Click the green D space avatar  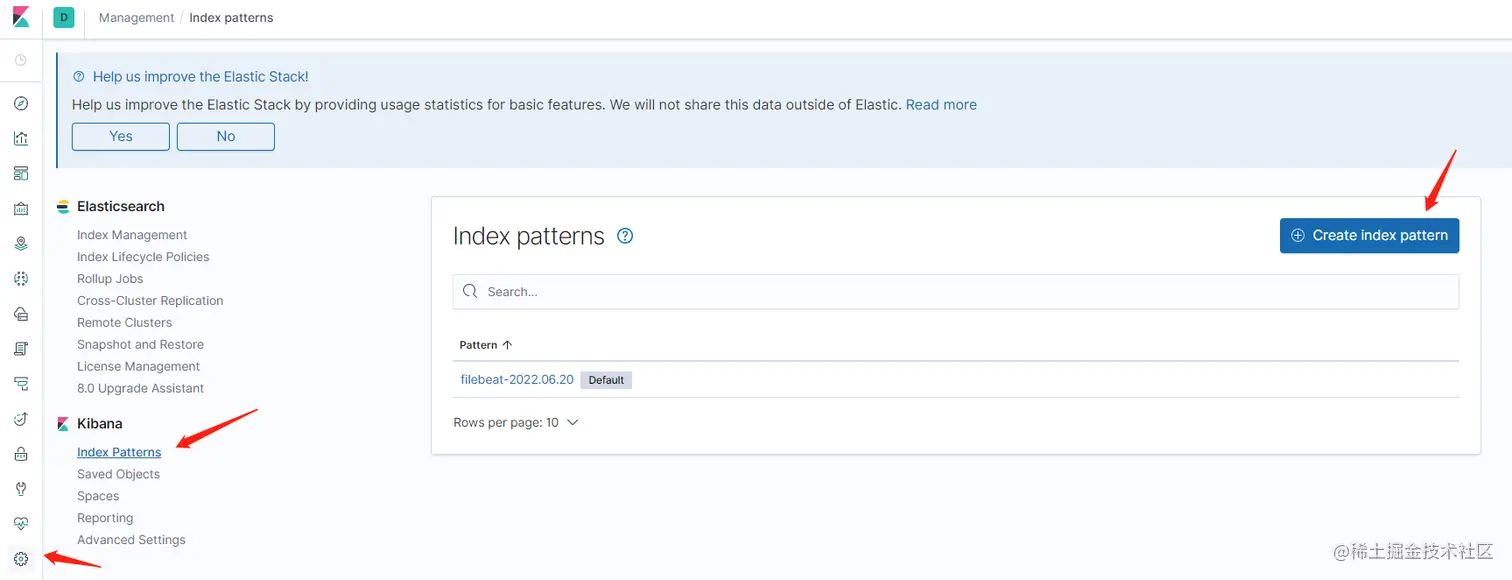64,17
